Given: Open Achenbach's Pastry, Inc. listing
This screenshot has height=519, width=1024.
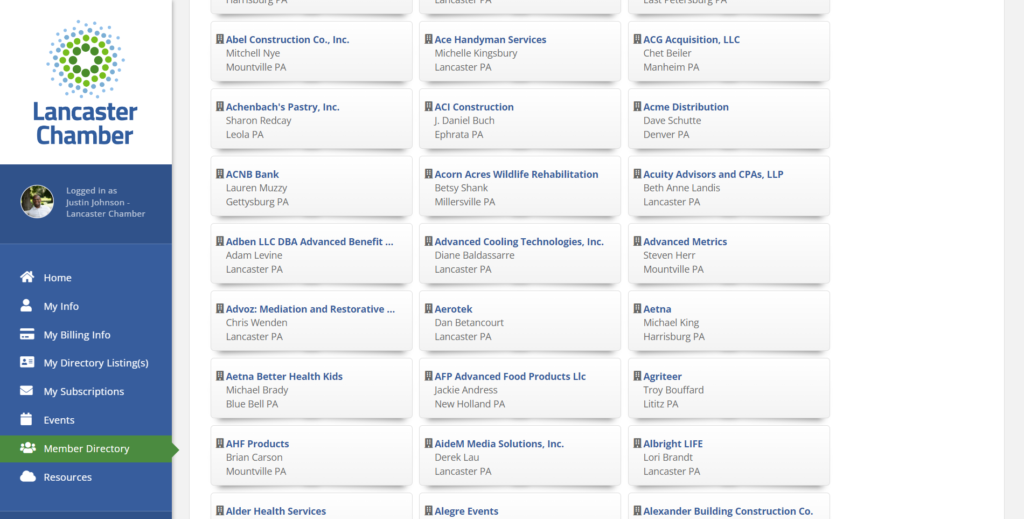Looking at the screenshot, I should [x=283, y=107].
